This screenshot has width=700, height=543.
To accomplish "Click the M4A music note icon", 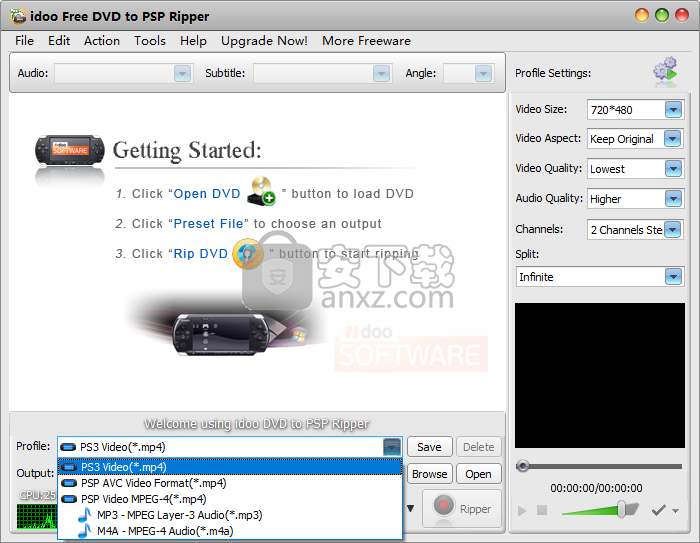I will coord(84,531).
